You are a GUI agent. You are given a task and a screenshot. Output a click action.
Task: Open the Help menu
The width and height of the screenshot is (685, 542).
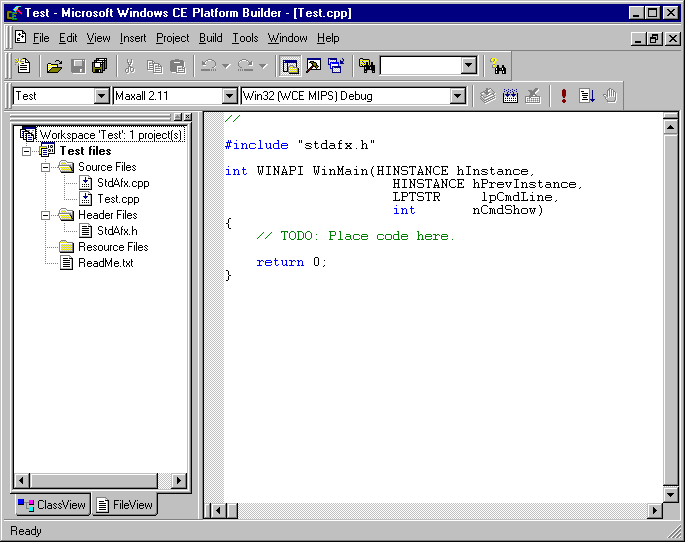point(328,38)
